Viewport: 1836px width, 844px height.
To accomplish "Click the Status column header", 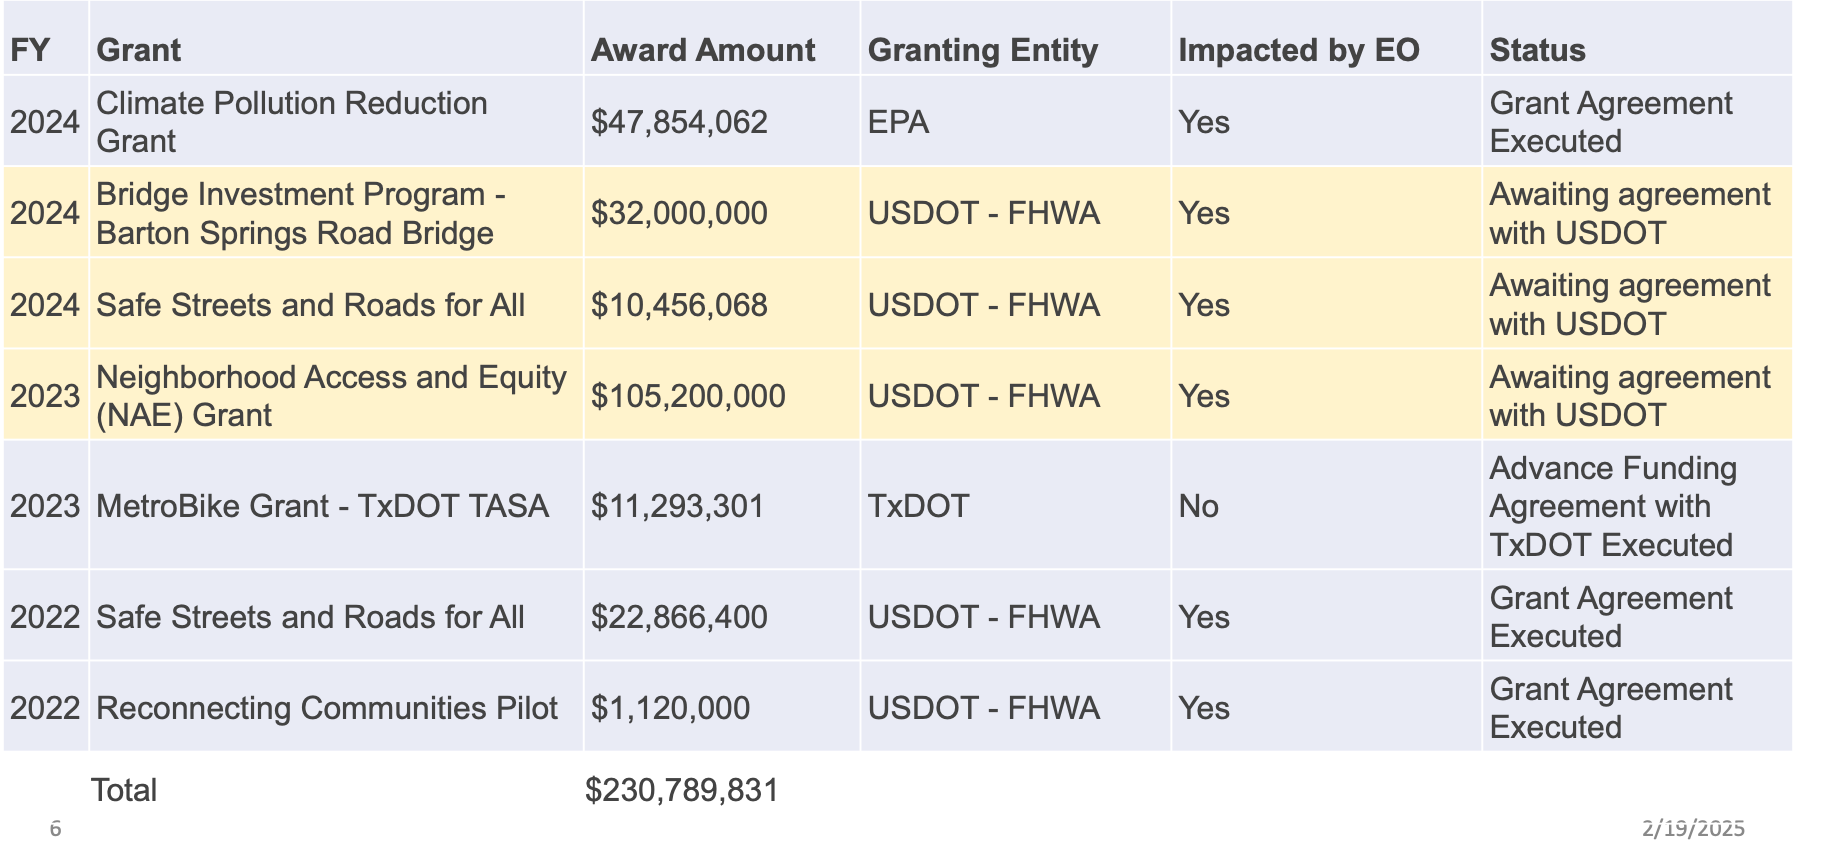I will point(1537,50).
